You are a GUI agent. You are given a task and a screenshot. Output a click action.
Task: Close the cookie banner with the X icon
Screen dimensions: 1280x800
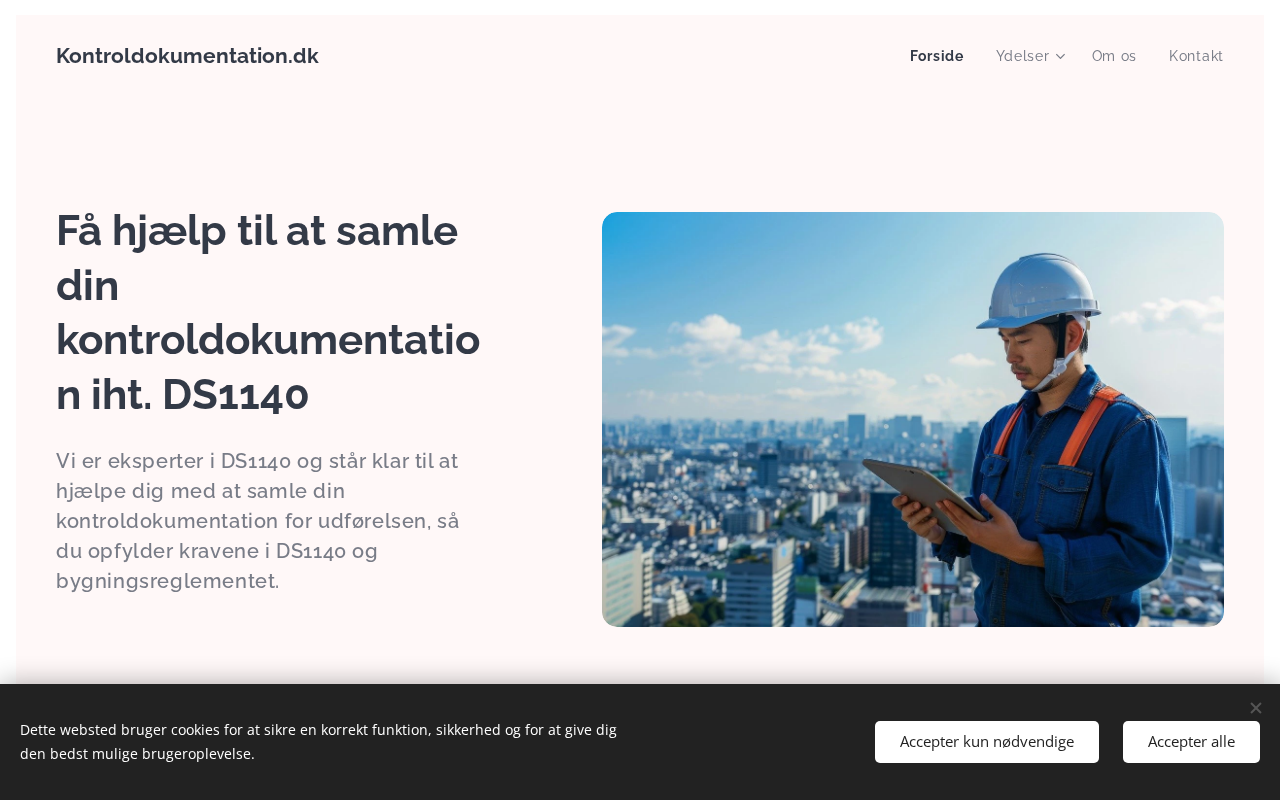(1256, 708)
